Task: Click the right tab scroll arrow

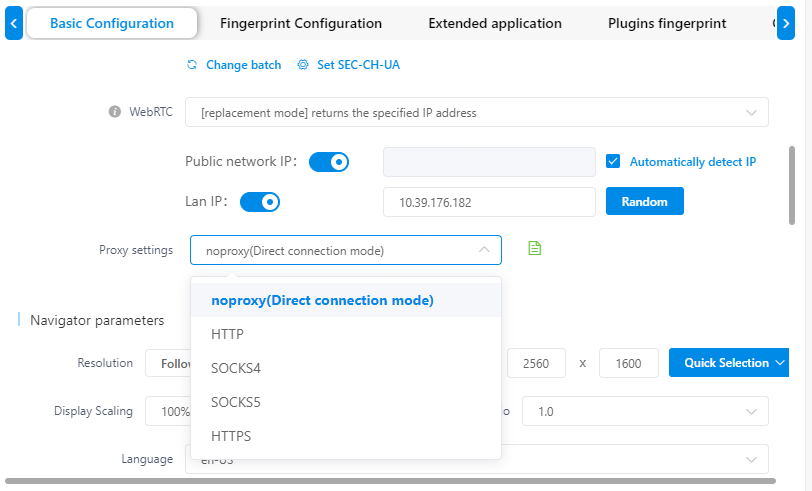Action: pos(798,23)
